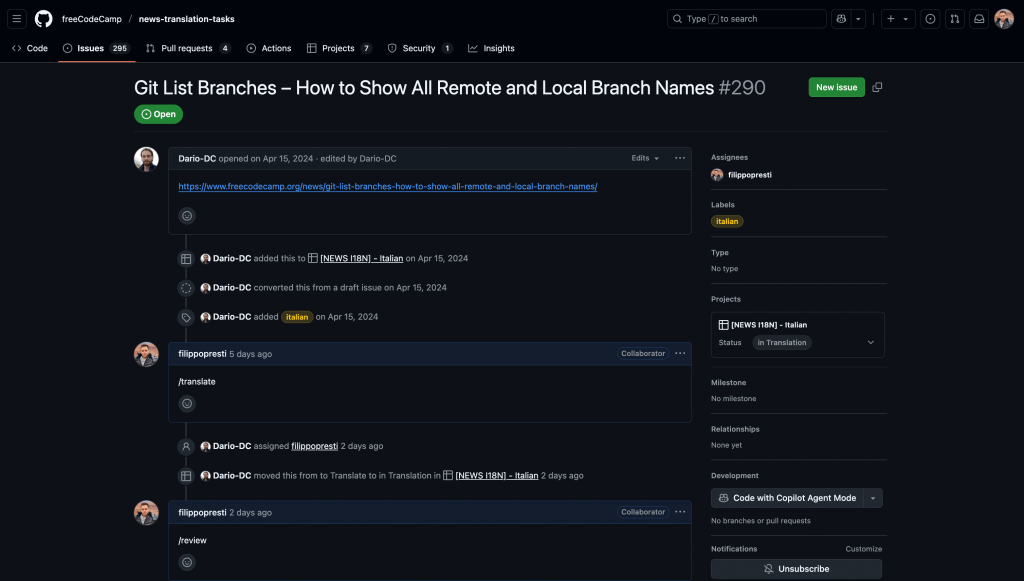Switch to the Code tab
Viewport: 1024px width, 581px height.
[x=30, y=48]
